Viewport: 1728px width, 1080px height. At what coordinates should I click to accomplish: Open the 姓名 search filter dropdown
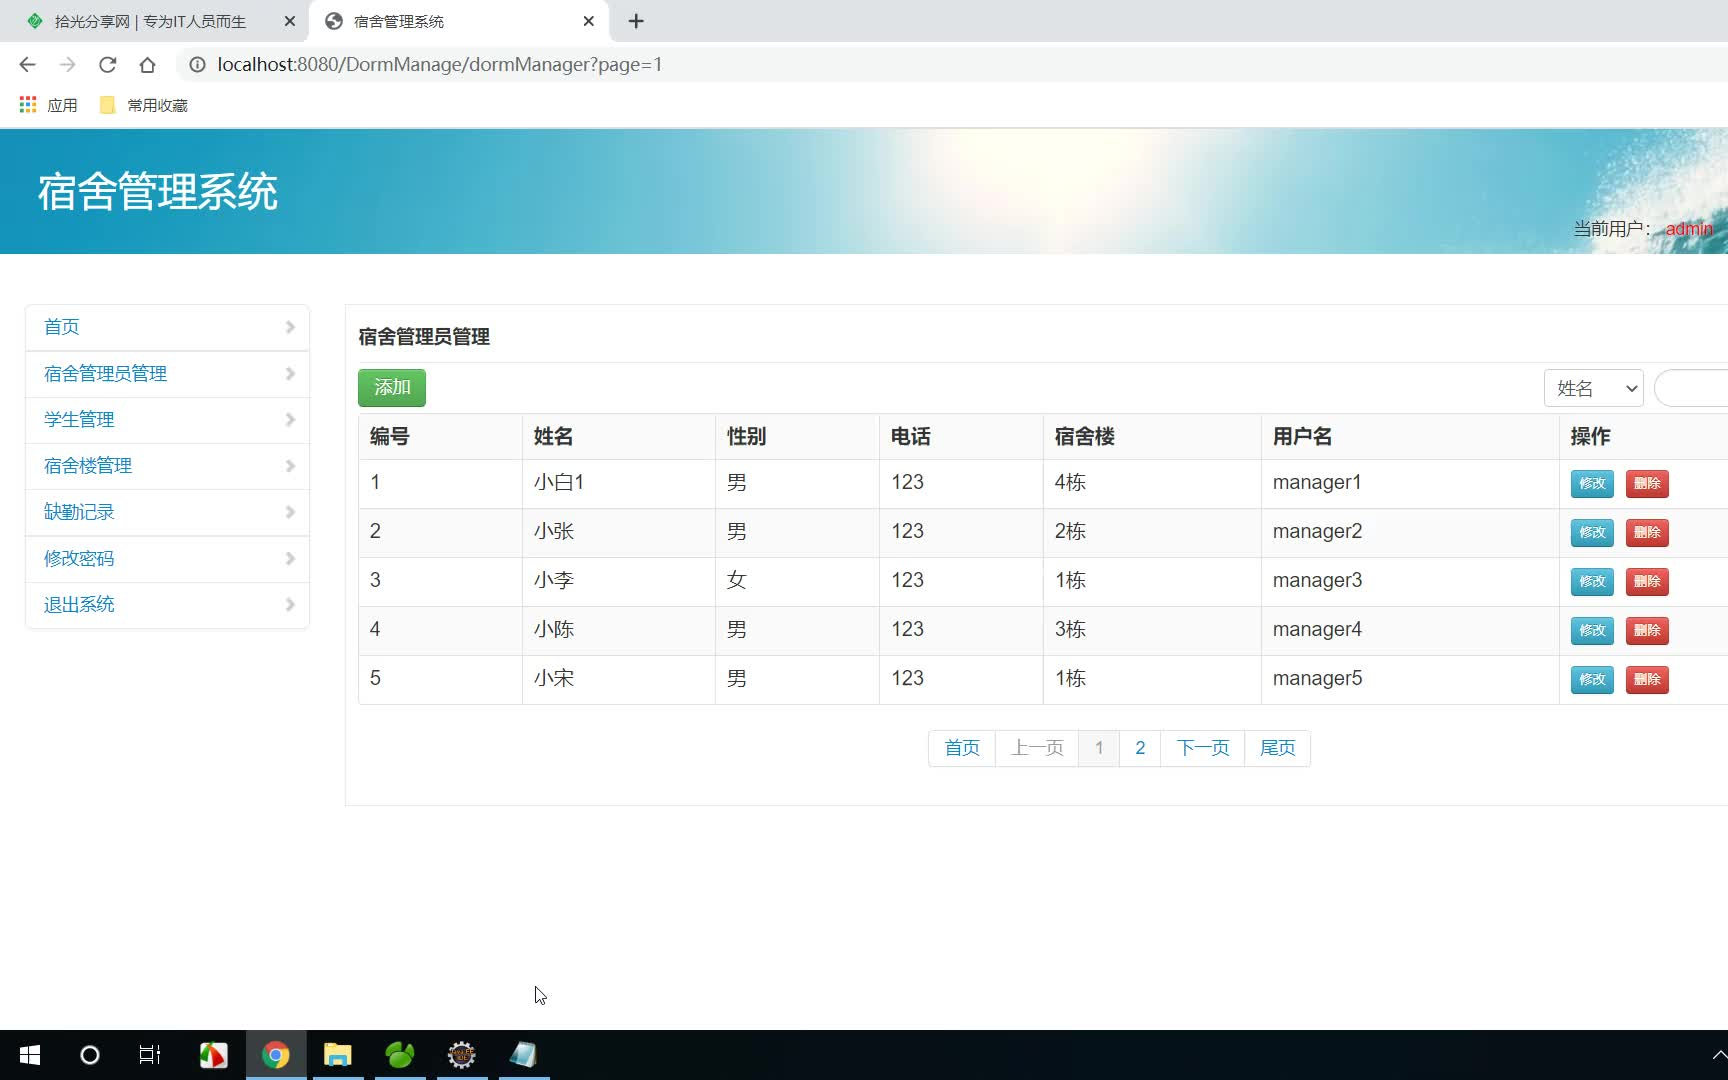click(1593, 388)
